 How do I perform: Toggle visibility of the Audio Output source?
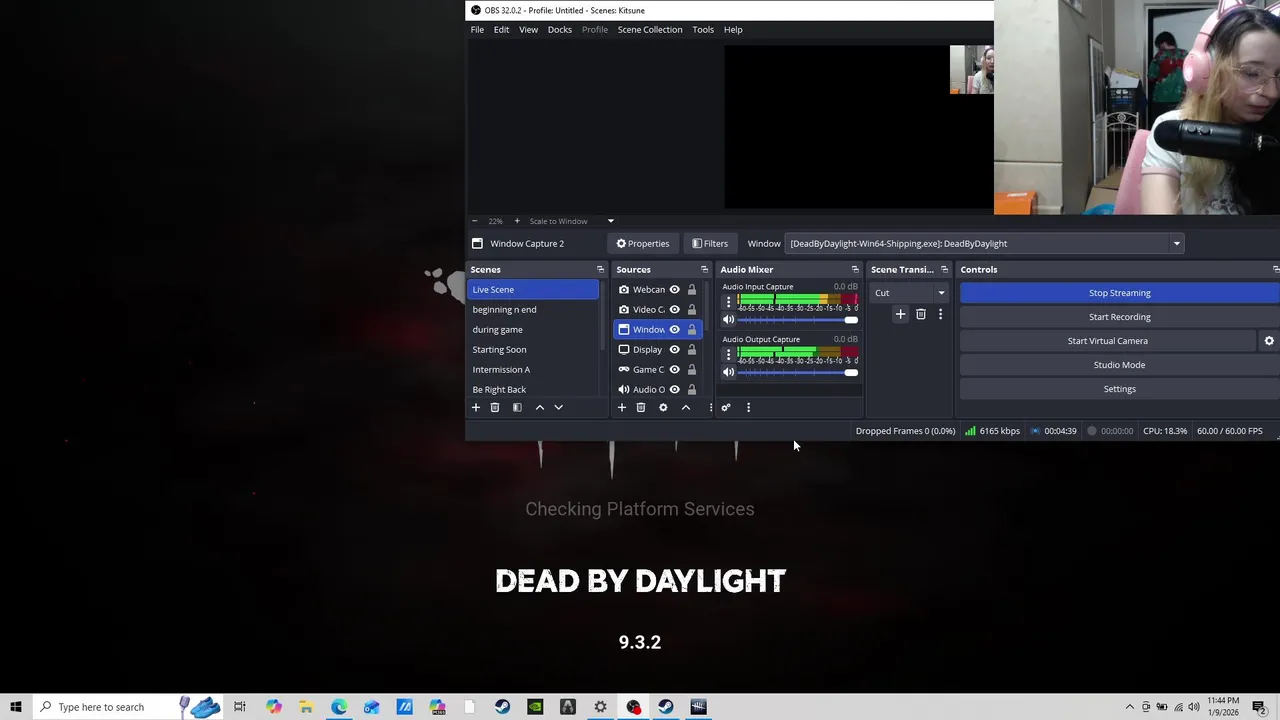pyautogui.click(x=674, y=389)
